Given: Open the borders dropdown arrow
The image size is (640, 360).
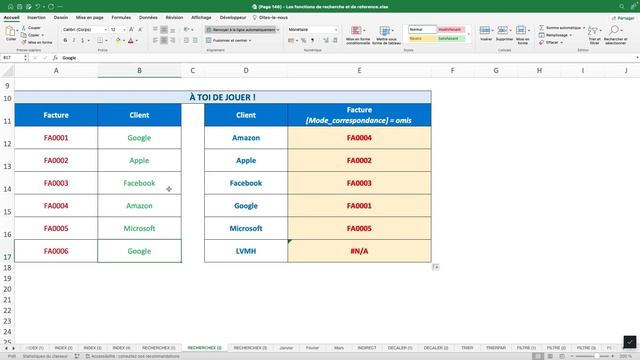Looking at the screenshot, I should [x=106, y=40].
